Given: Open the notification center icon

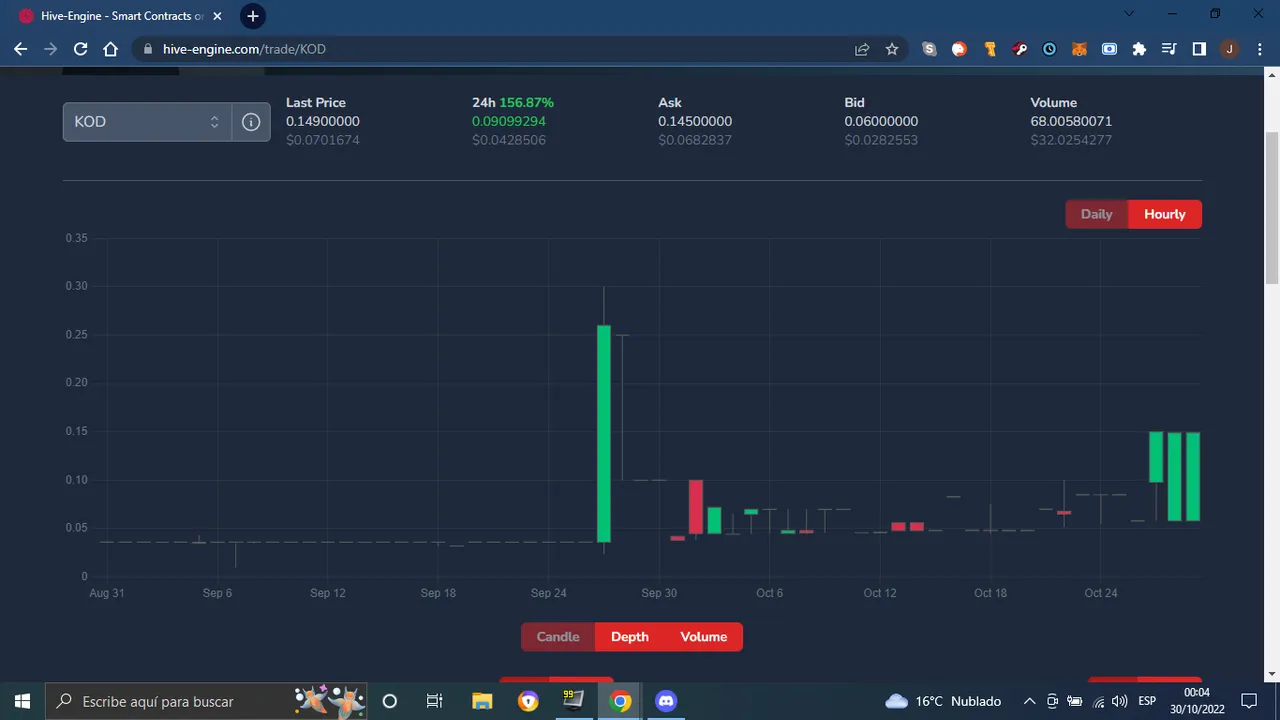Looking at the screenshot, I should [1248, 701].
